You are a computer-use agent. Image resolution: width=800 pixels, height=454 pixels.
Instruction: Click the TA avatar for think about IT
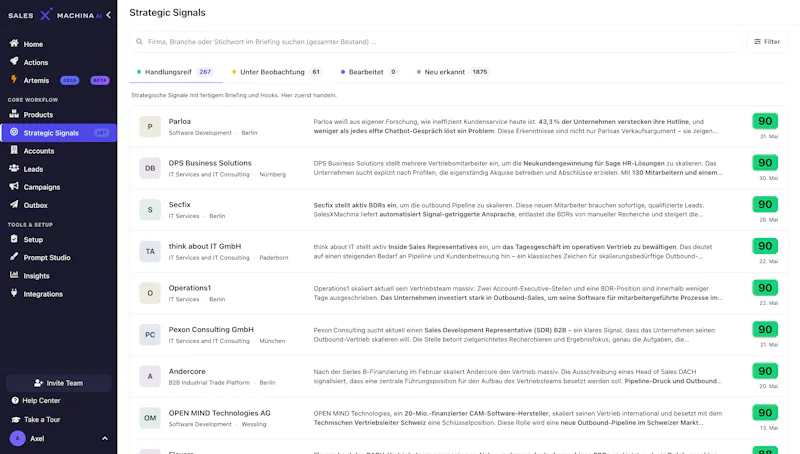click(150, 251)
